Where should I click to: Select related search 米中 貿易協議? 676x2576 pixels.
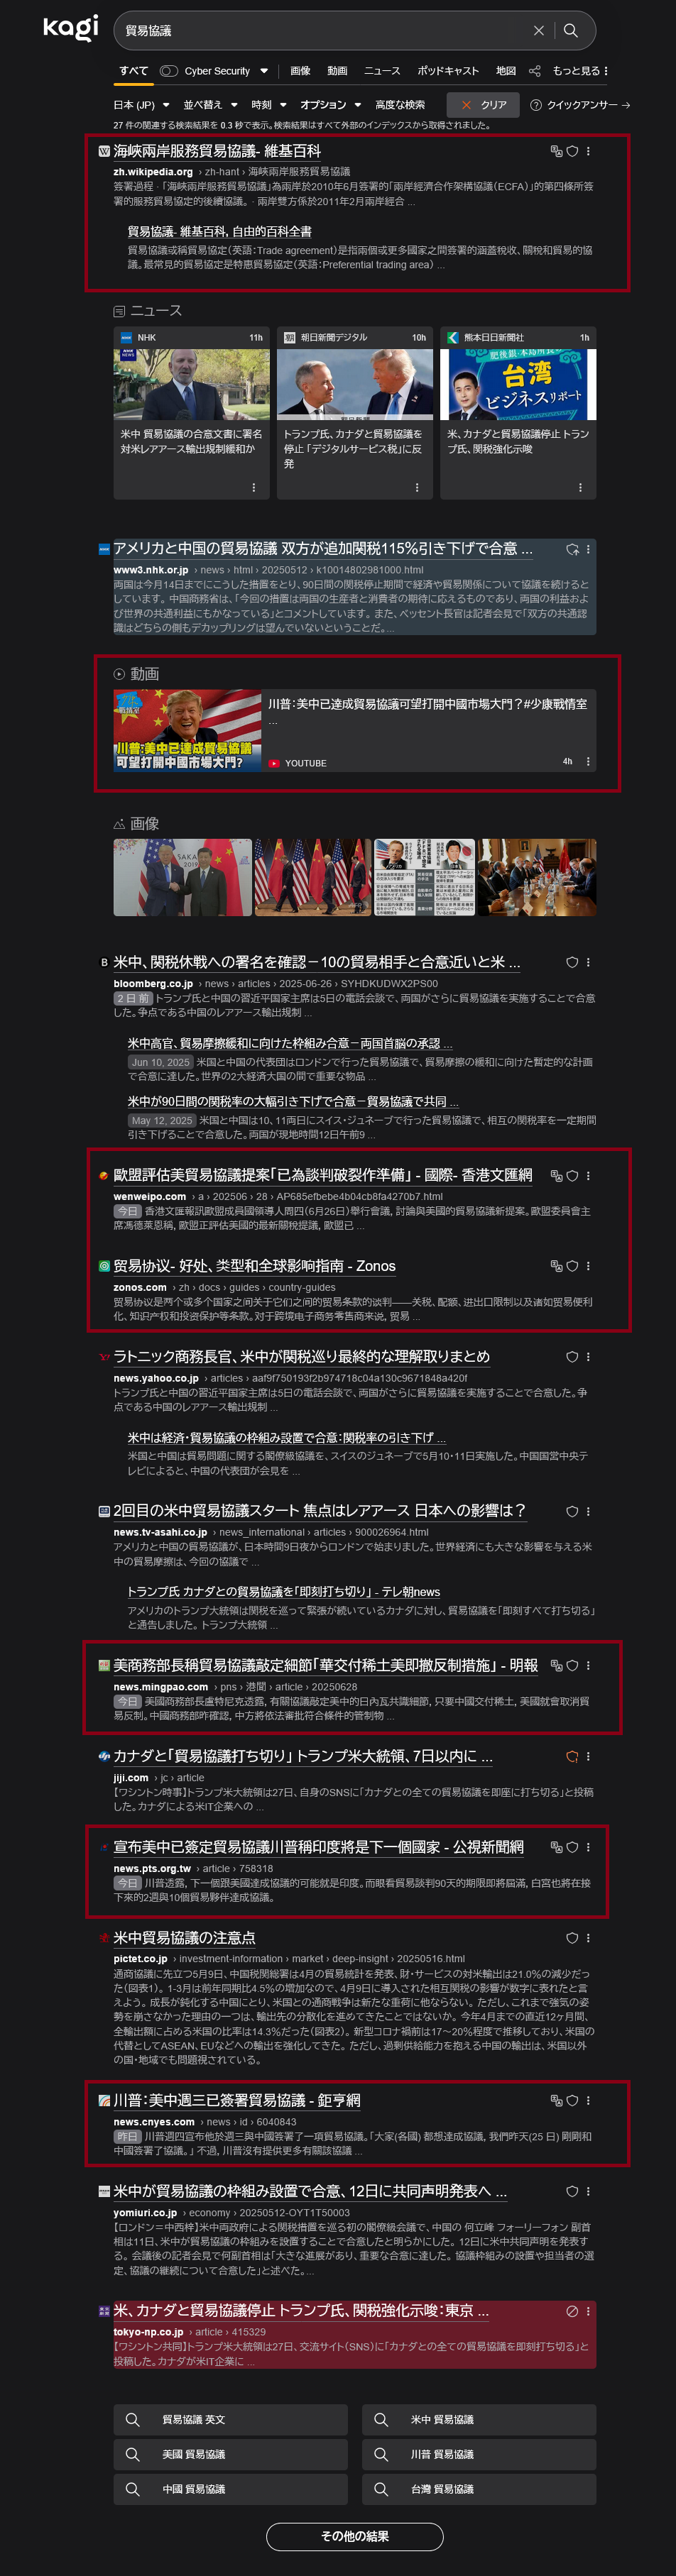(x=479, y=2419)
